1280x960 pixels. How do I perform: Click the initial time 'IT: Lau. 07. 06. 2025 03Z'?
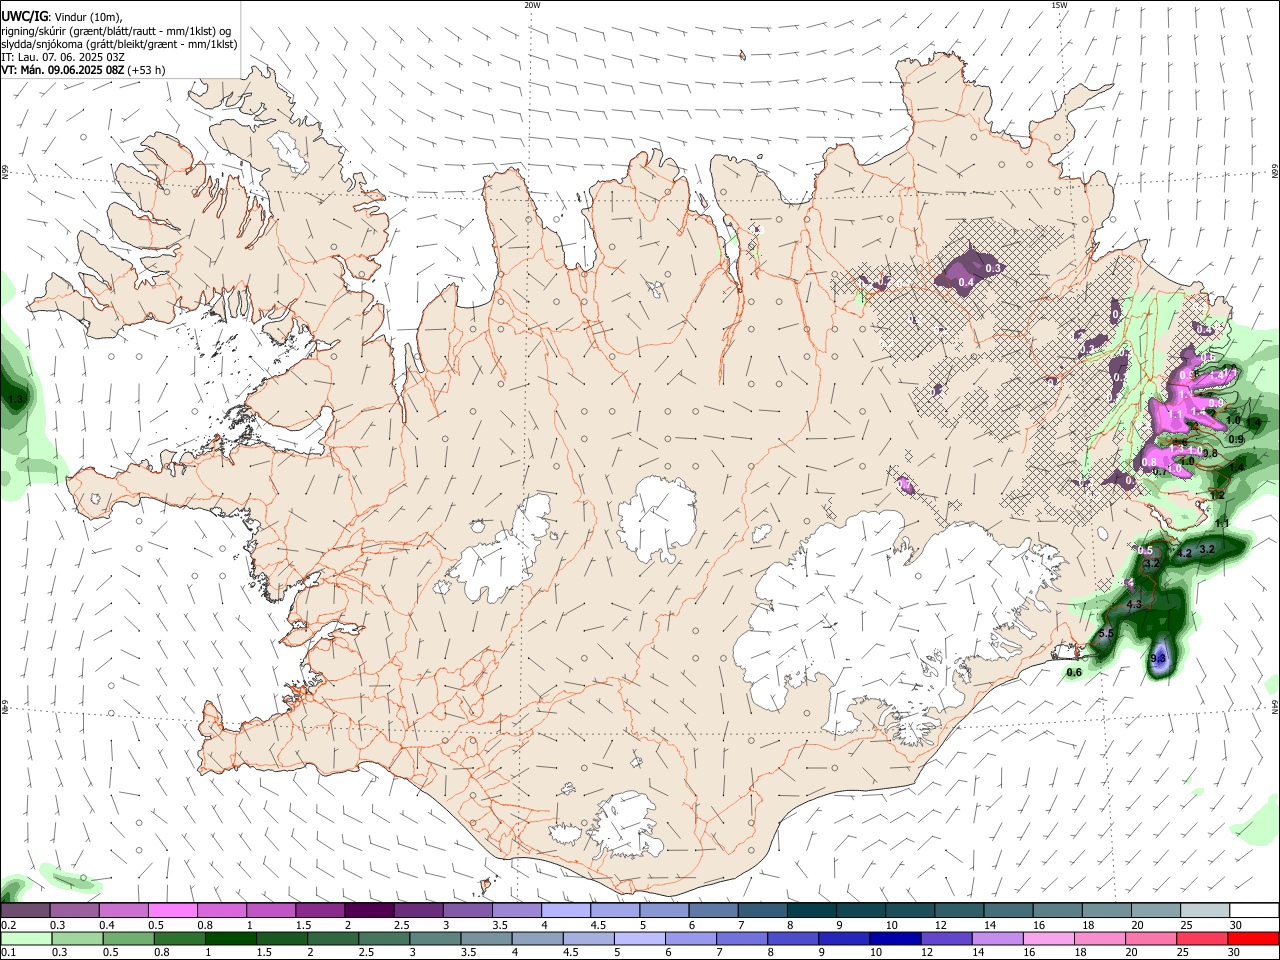[x=63, y=57]
